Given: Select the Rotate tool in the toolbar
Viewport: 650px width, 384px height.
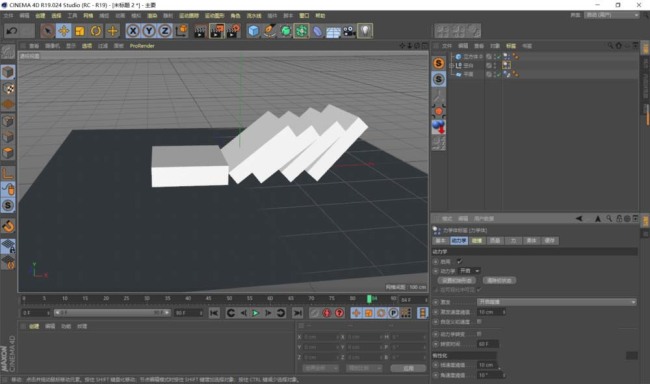Looking at the screenshot, I should click(x=96, y=31).
